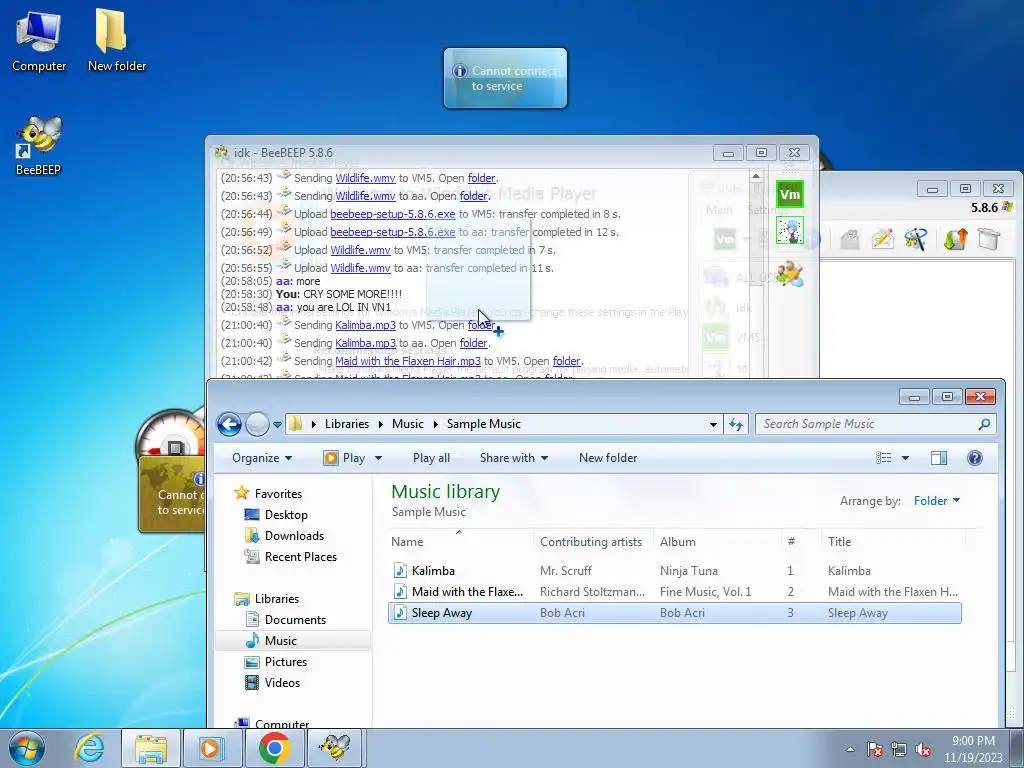
Task: Click the Play all button
Action: pos(431,458)
